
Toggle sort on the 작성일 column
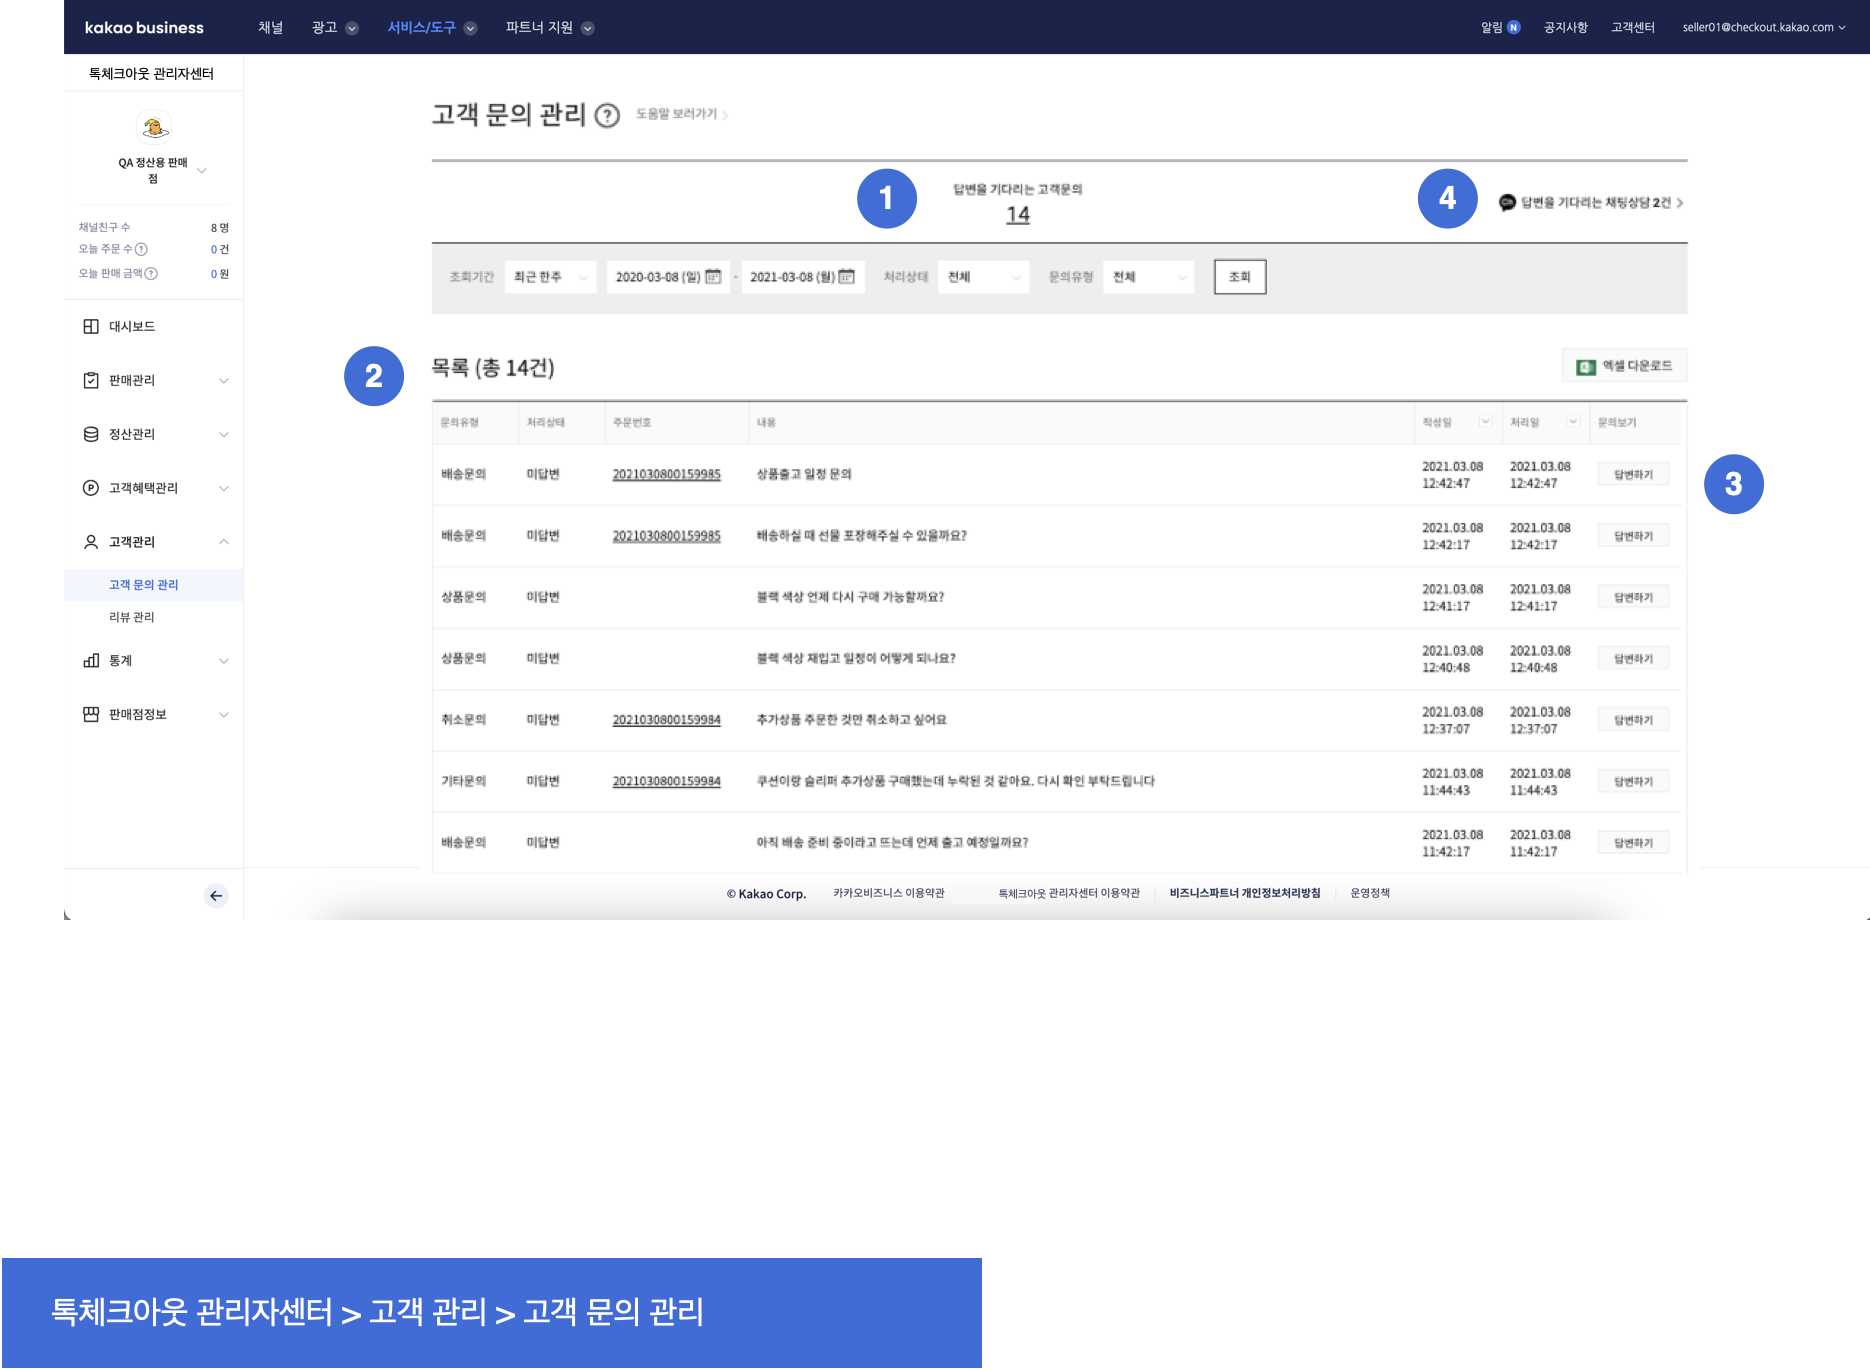(1485, 422)
